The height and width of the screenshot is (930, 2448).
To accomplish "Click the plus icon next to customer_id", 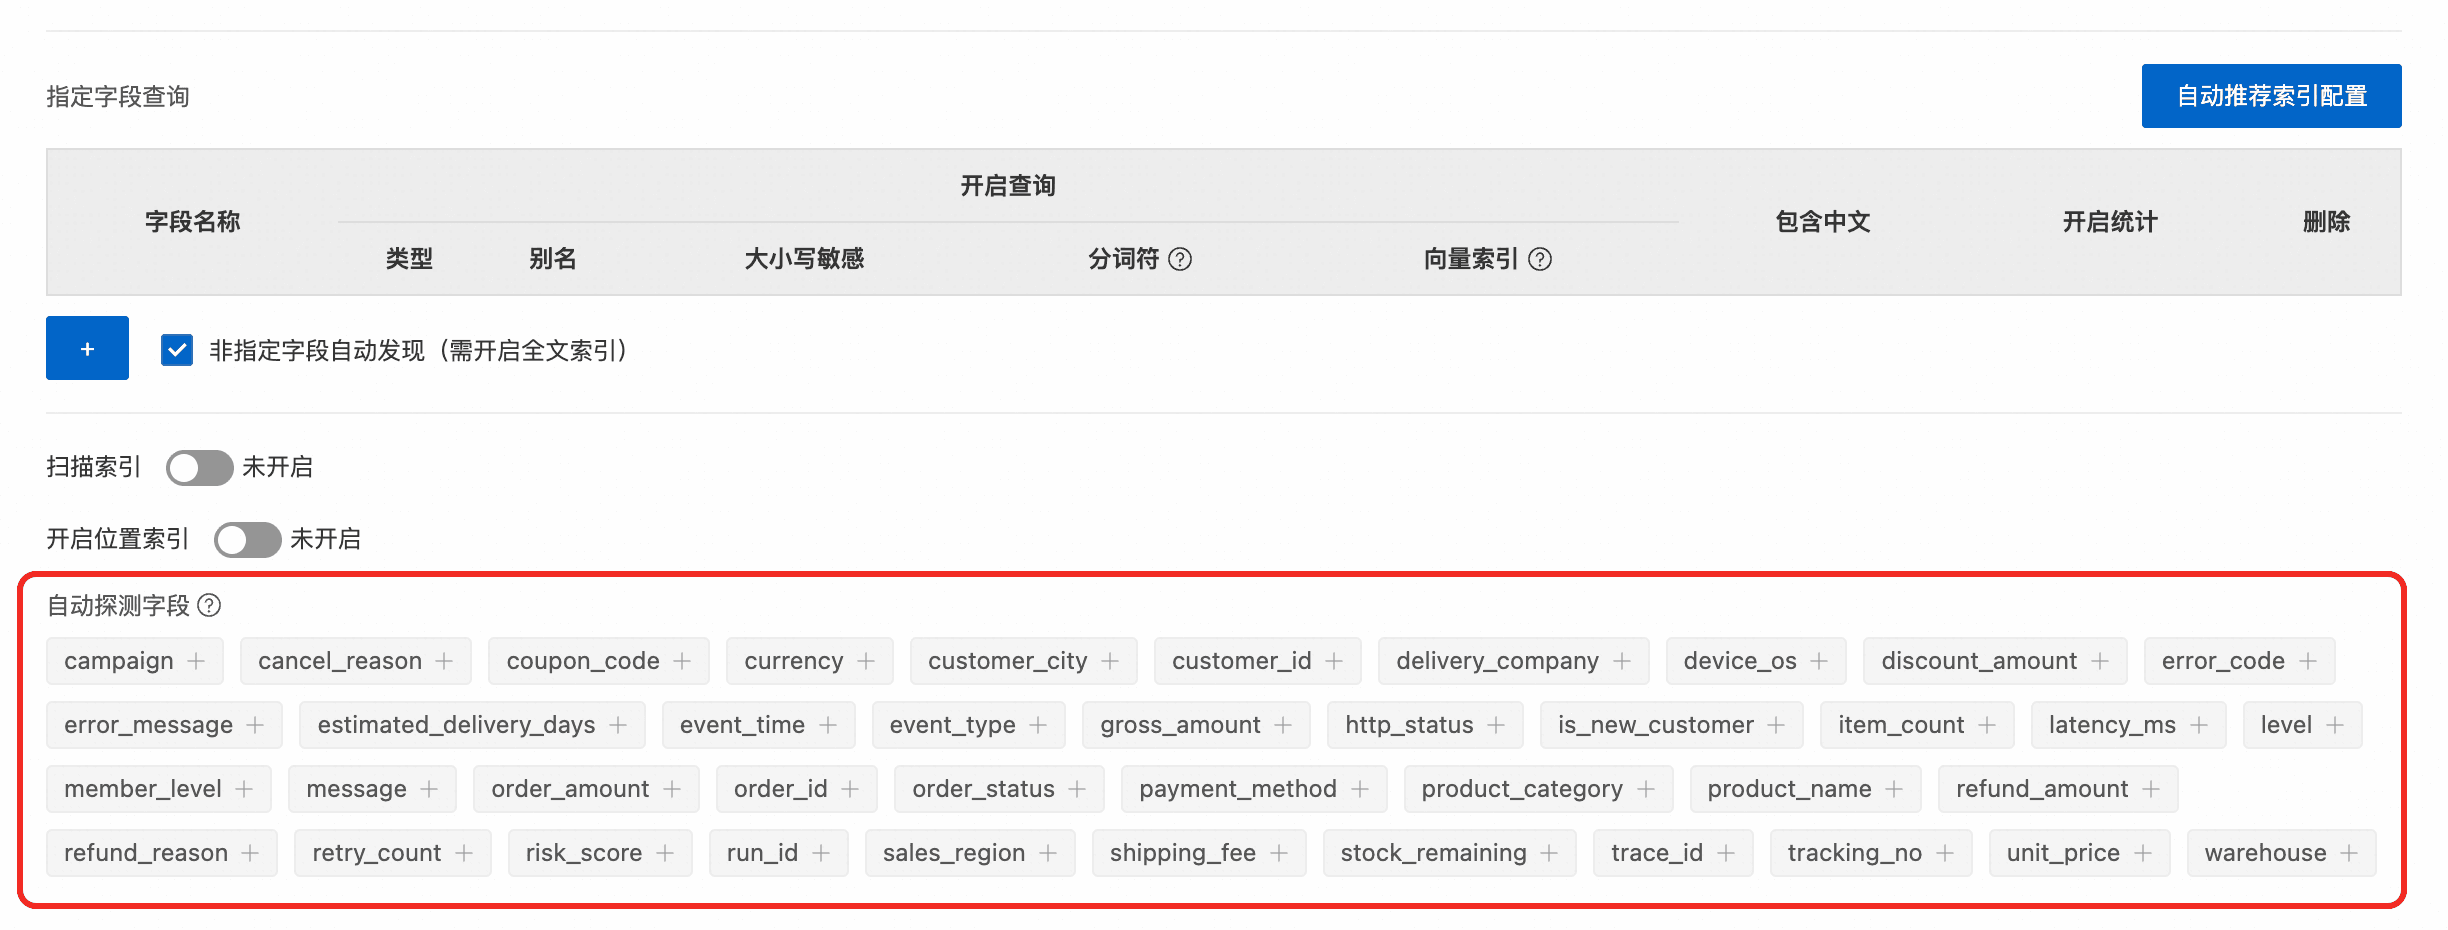I will [x=1334, y=661].
